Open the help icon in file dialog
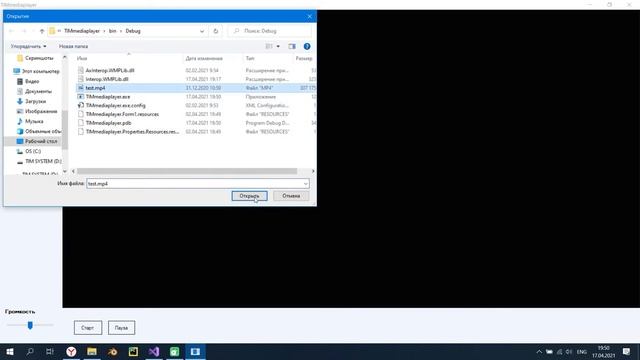Image resolution: width=640 pixels, height=360 pixels. 307,47
